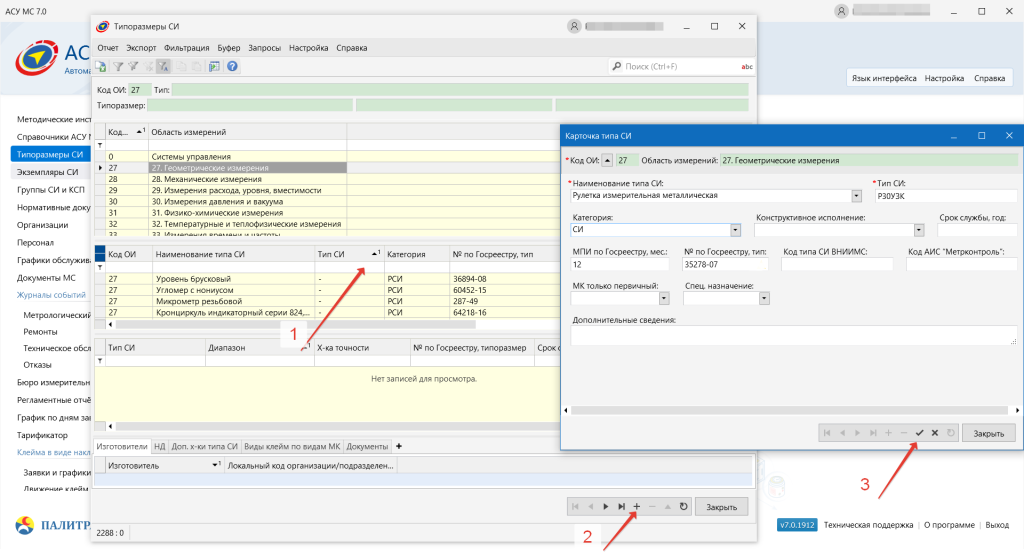
Task: Switch to НД tab
Action: 159,447
